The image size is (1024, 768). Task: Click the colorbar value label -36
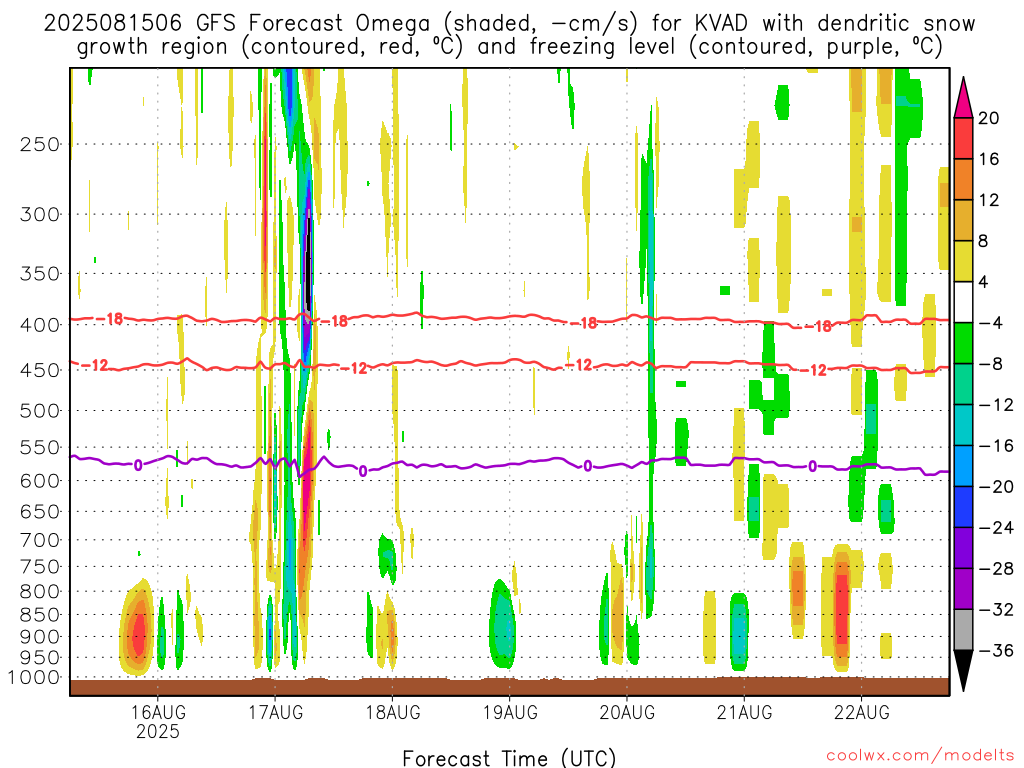(995, 650)
